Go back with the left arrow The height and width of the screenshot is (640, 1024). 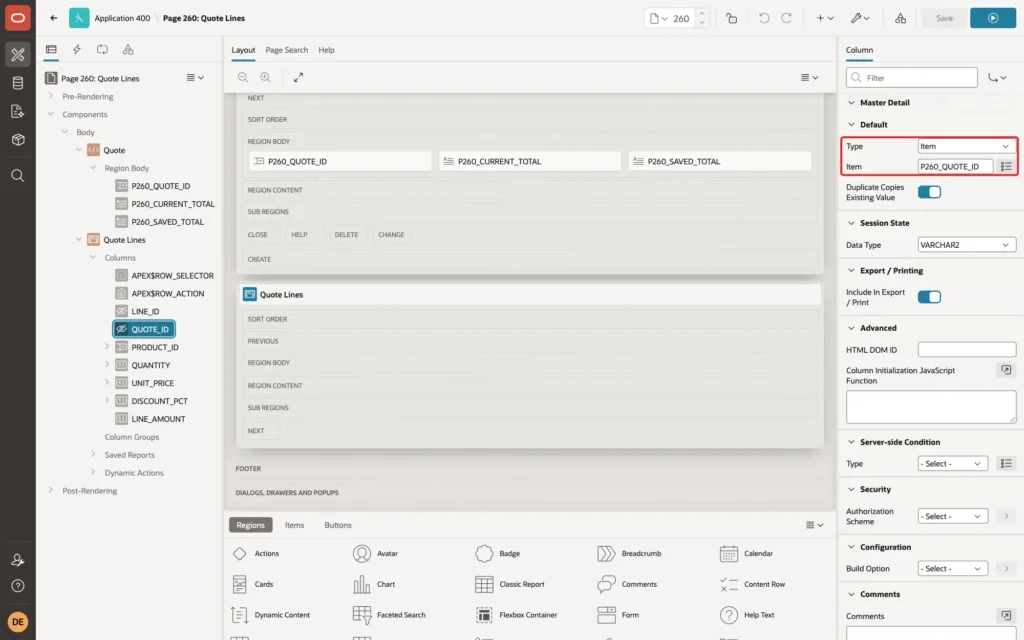(x=54, y=18)
